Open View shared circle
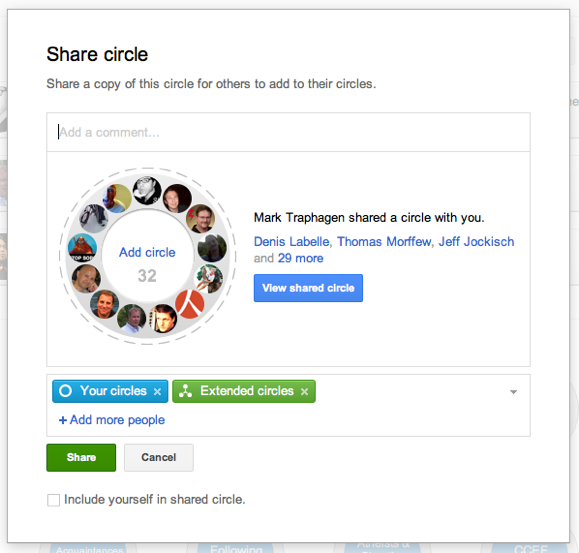The height and width of the screenshot is (553, 579). (308, 288)
